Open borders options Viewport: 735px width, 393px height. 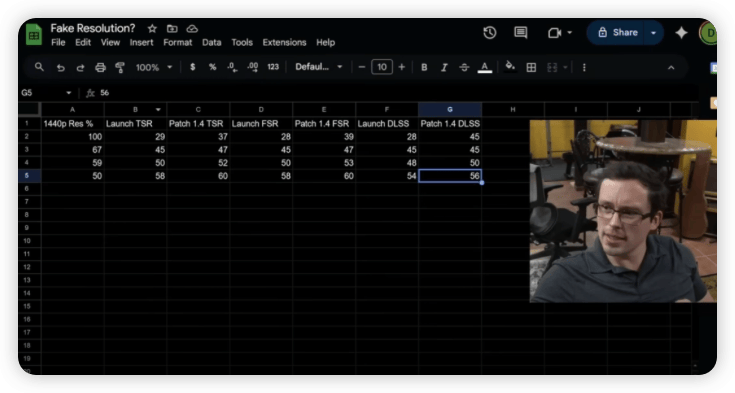click(x=531, y=68)
